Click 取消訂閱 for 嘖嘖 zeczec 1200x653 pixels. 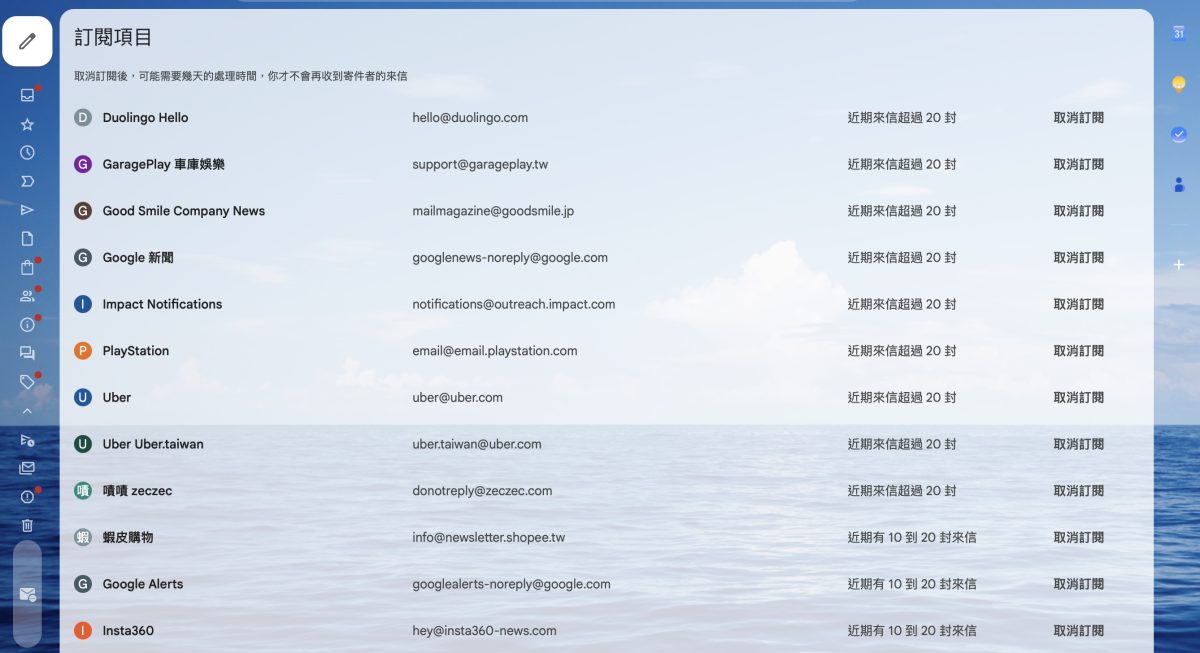[1078, 491]
